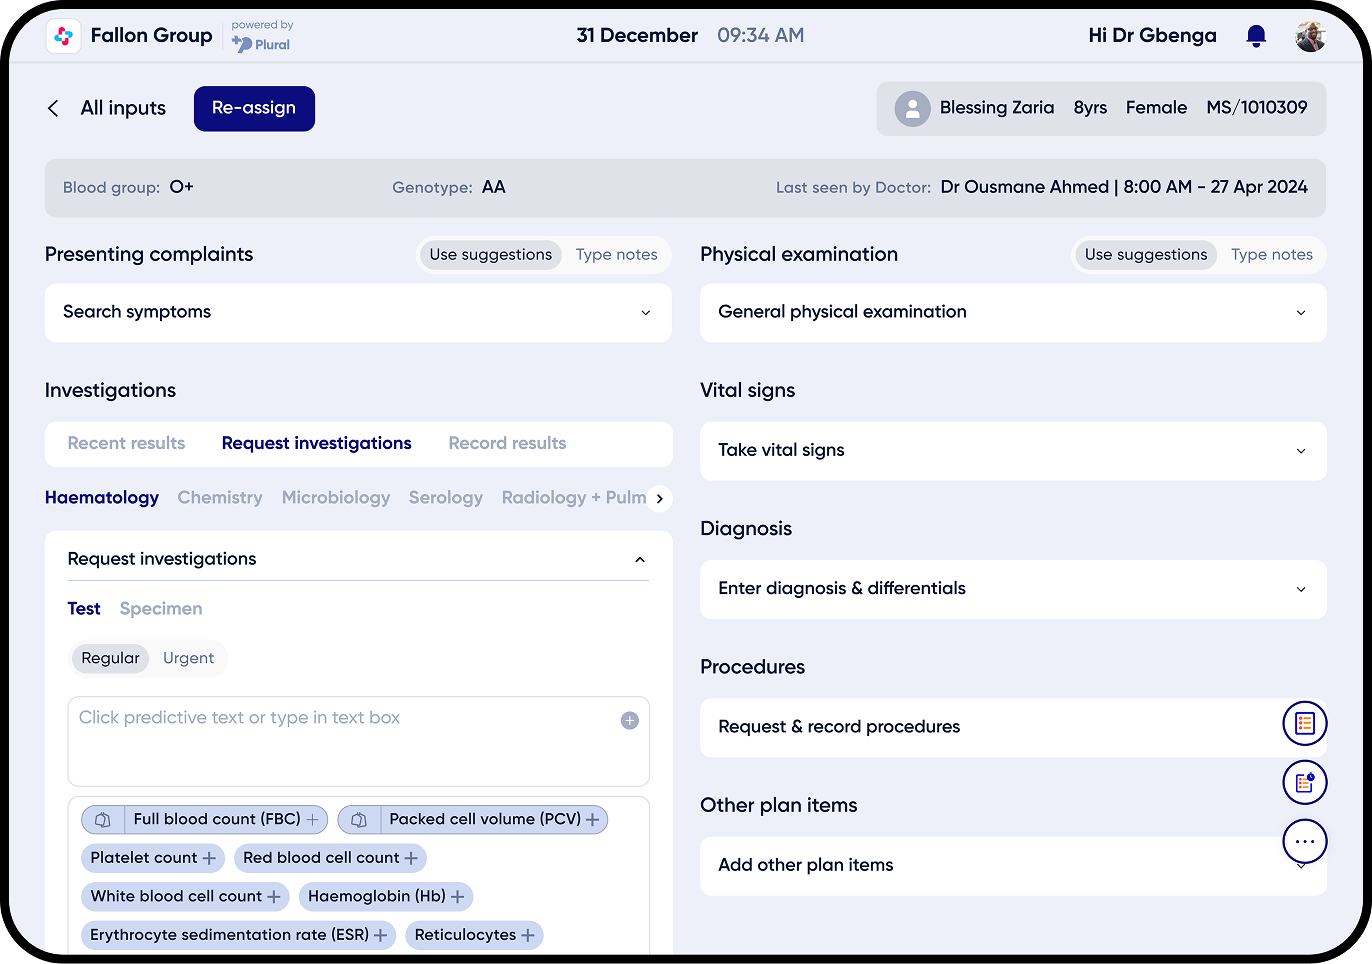Collapse the Request investigations panel

pos(639,559)
